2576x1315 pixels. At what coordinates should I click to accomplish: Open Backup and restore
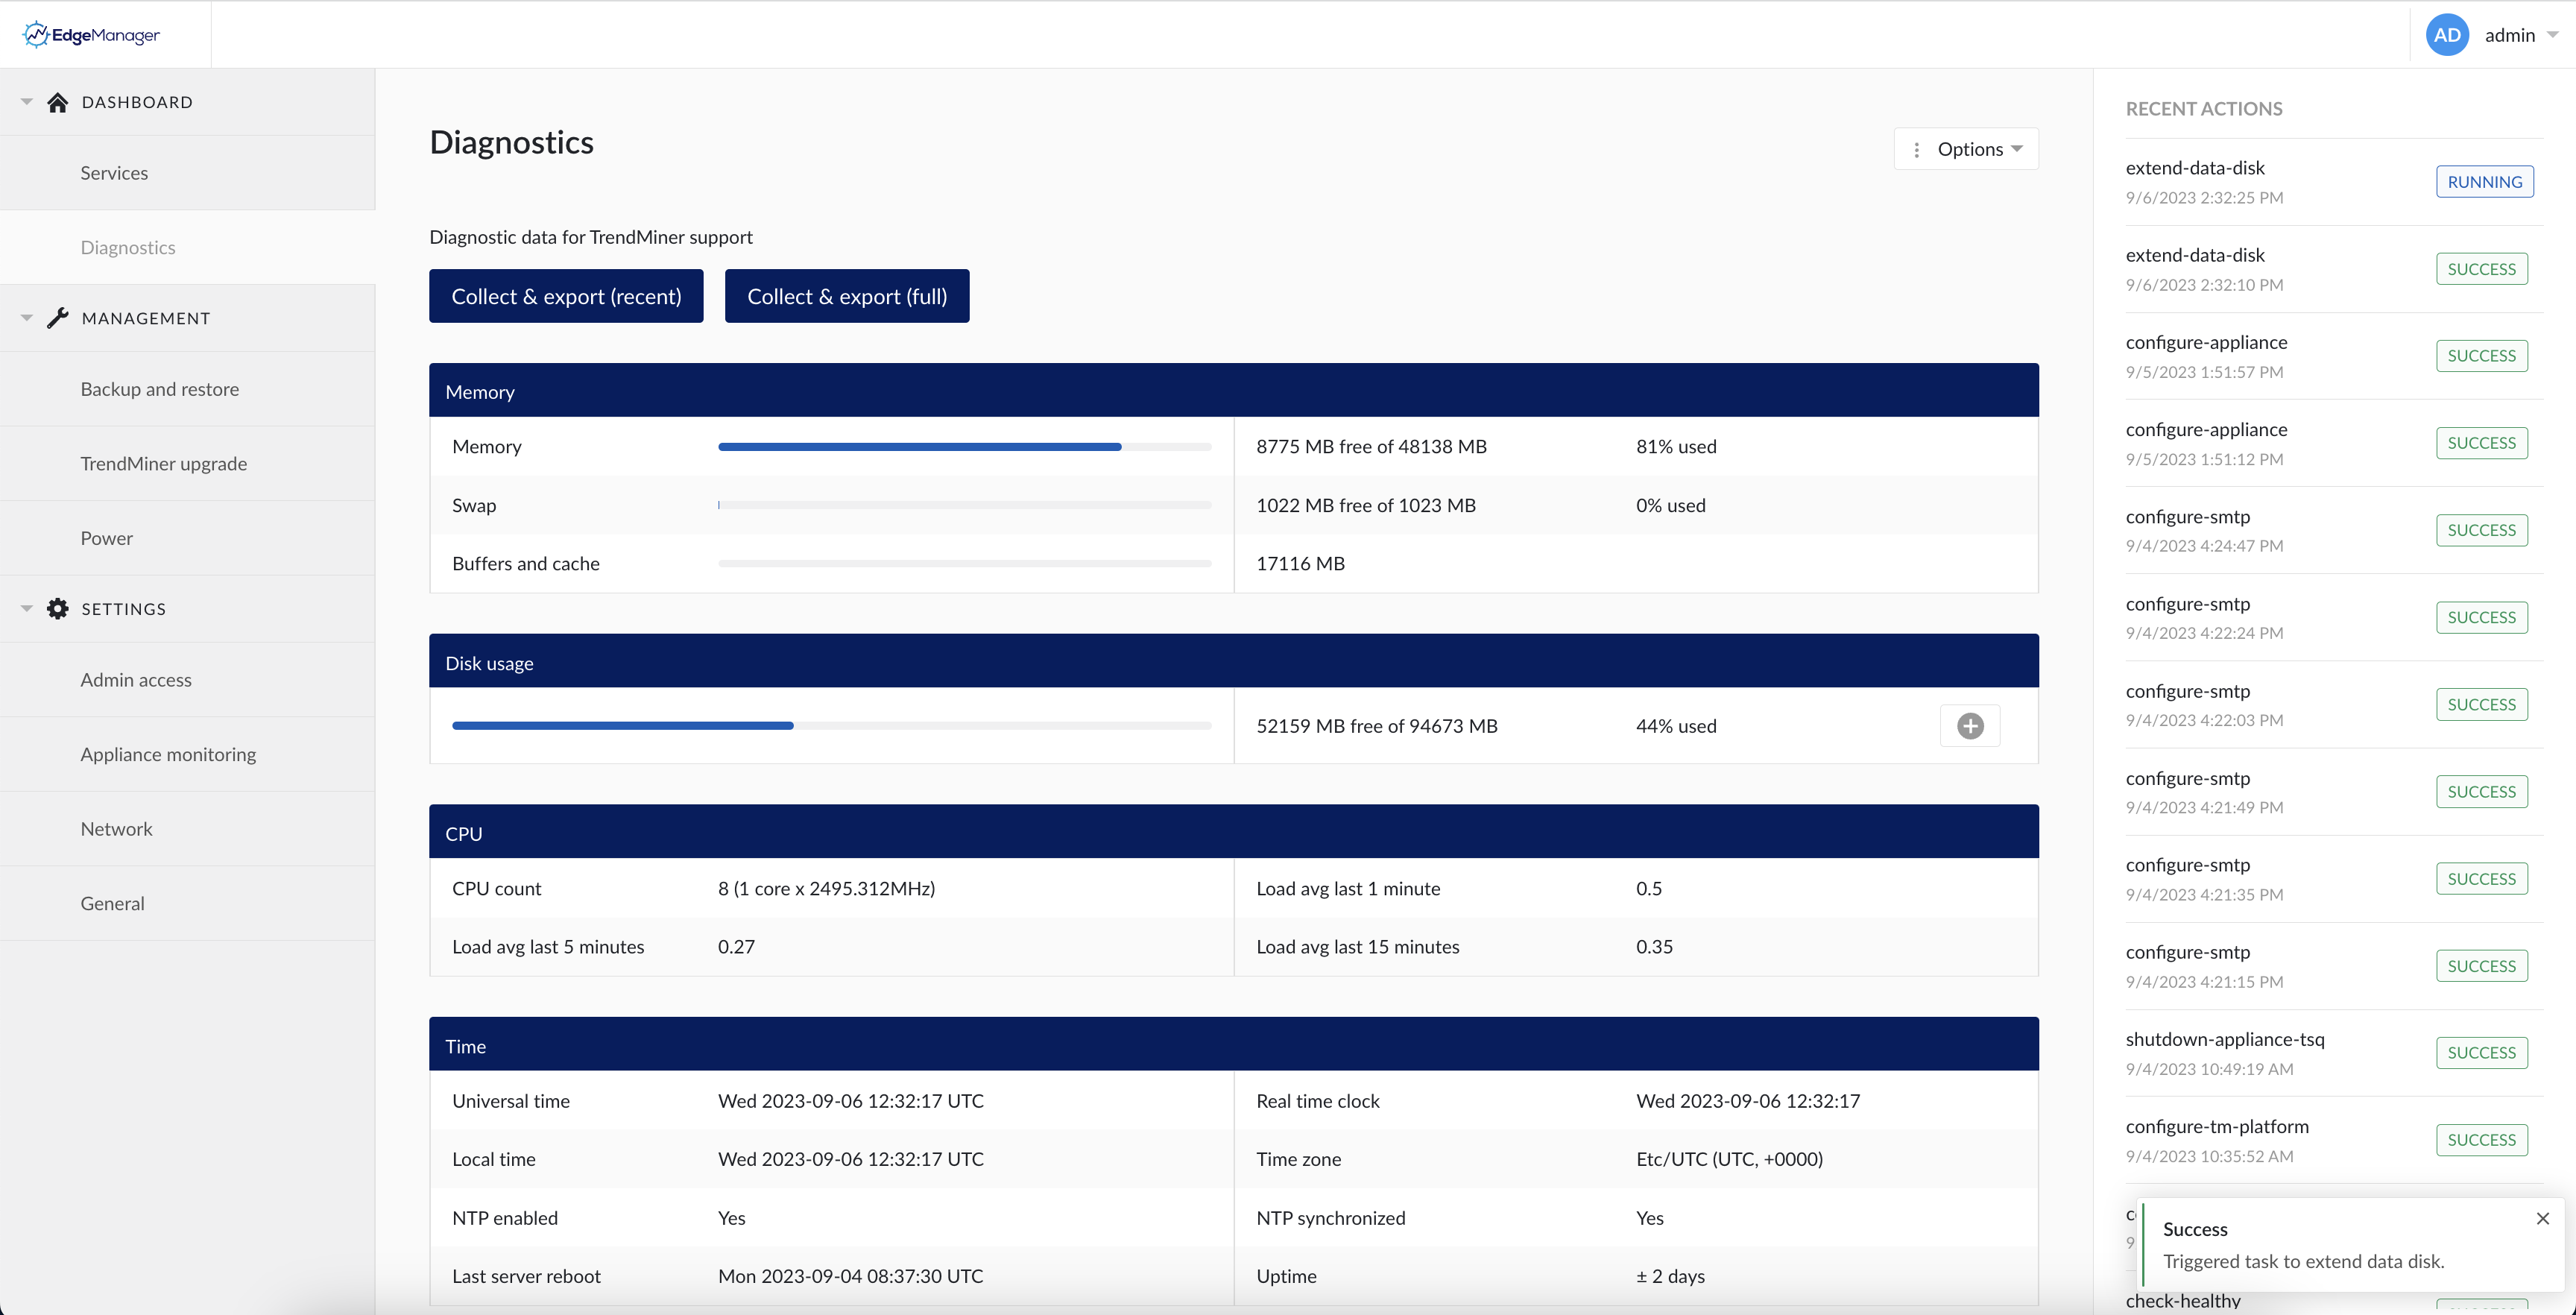(159, 389)
